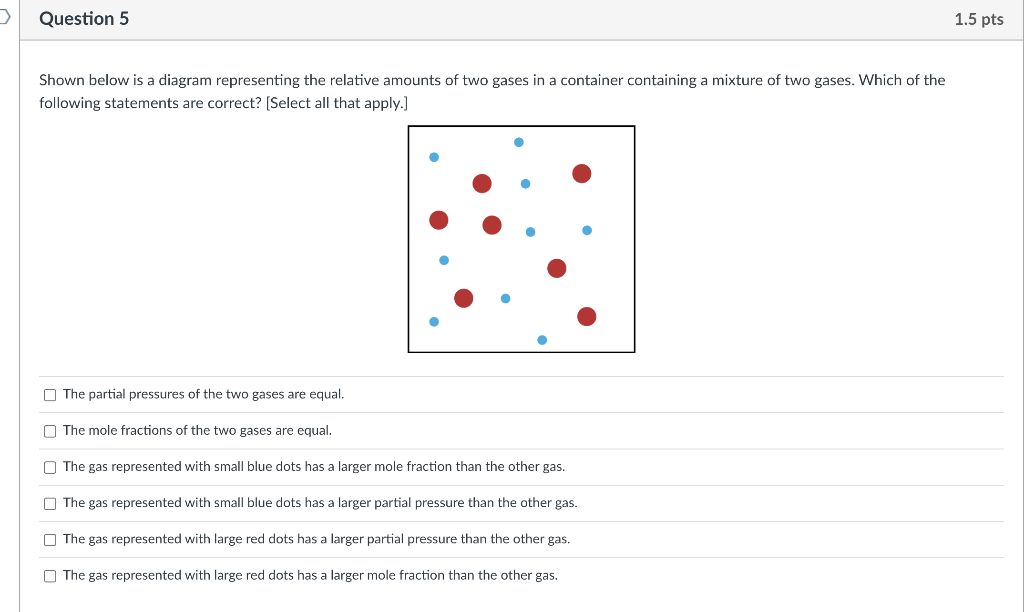Click the topmost red dot in the box
Image resolution: width=1024 pixels, height=612 pixels.
581,173
